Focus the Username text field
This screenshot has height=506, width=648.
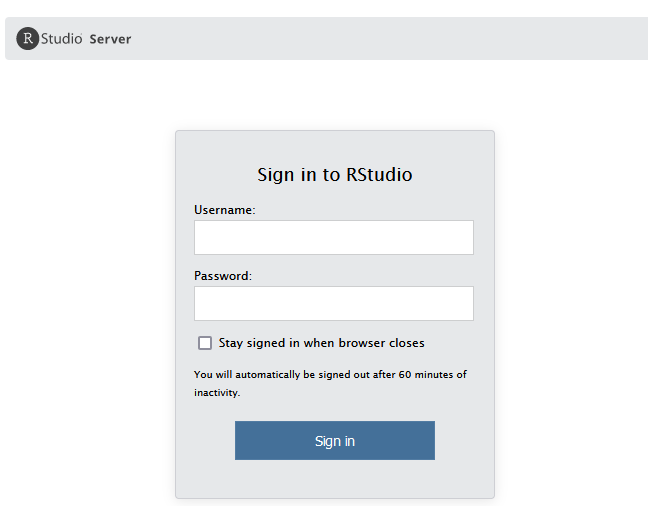[333, 238]
